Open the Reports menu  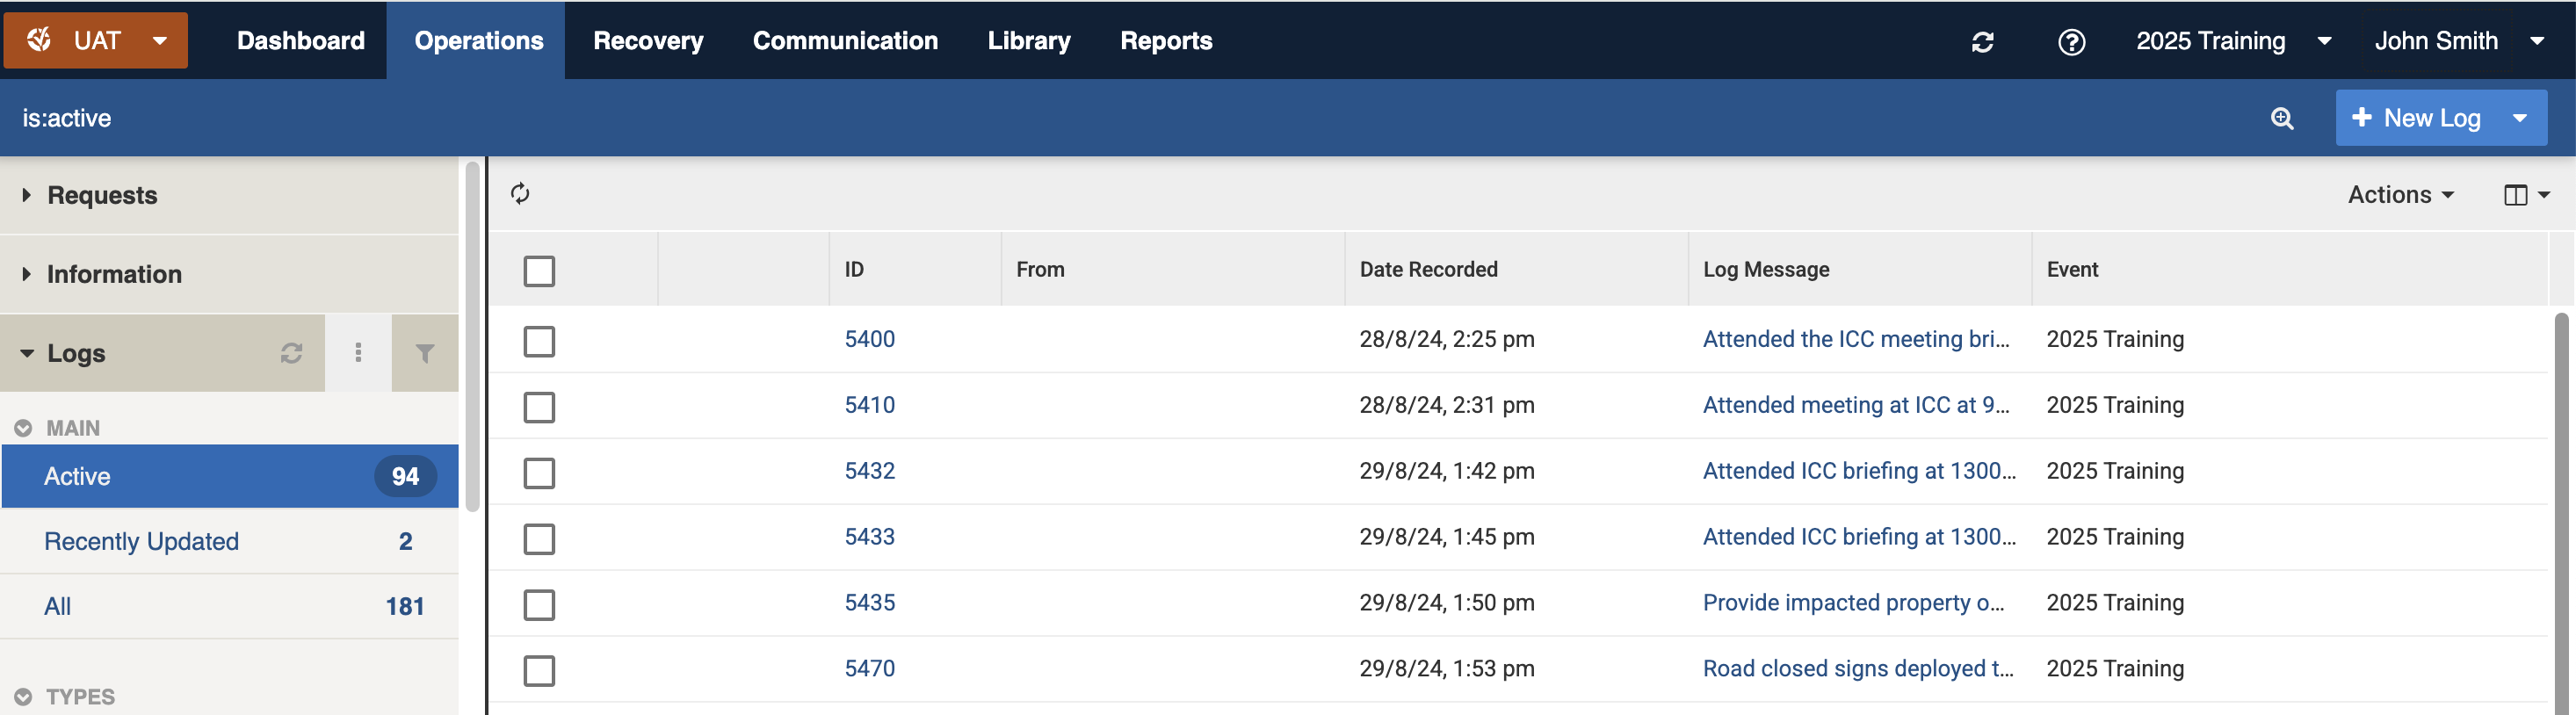coord(1165,41)
